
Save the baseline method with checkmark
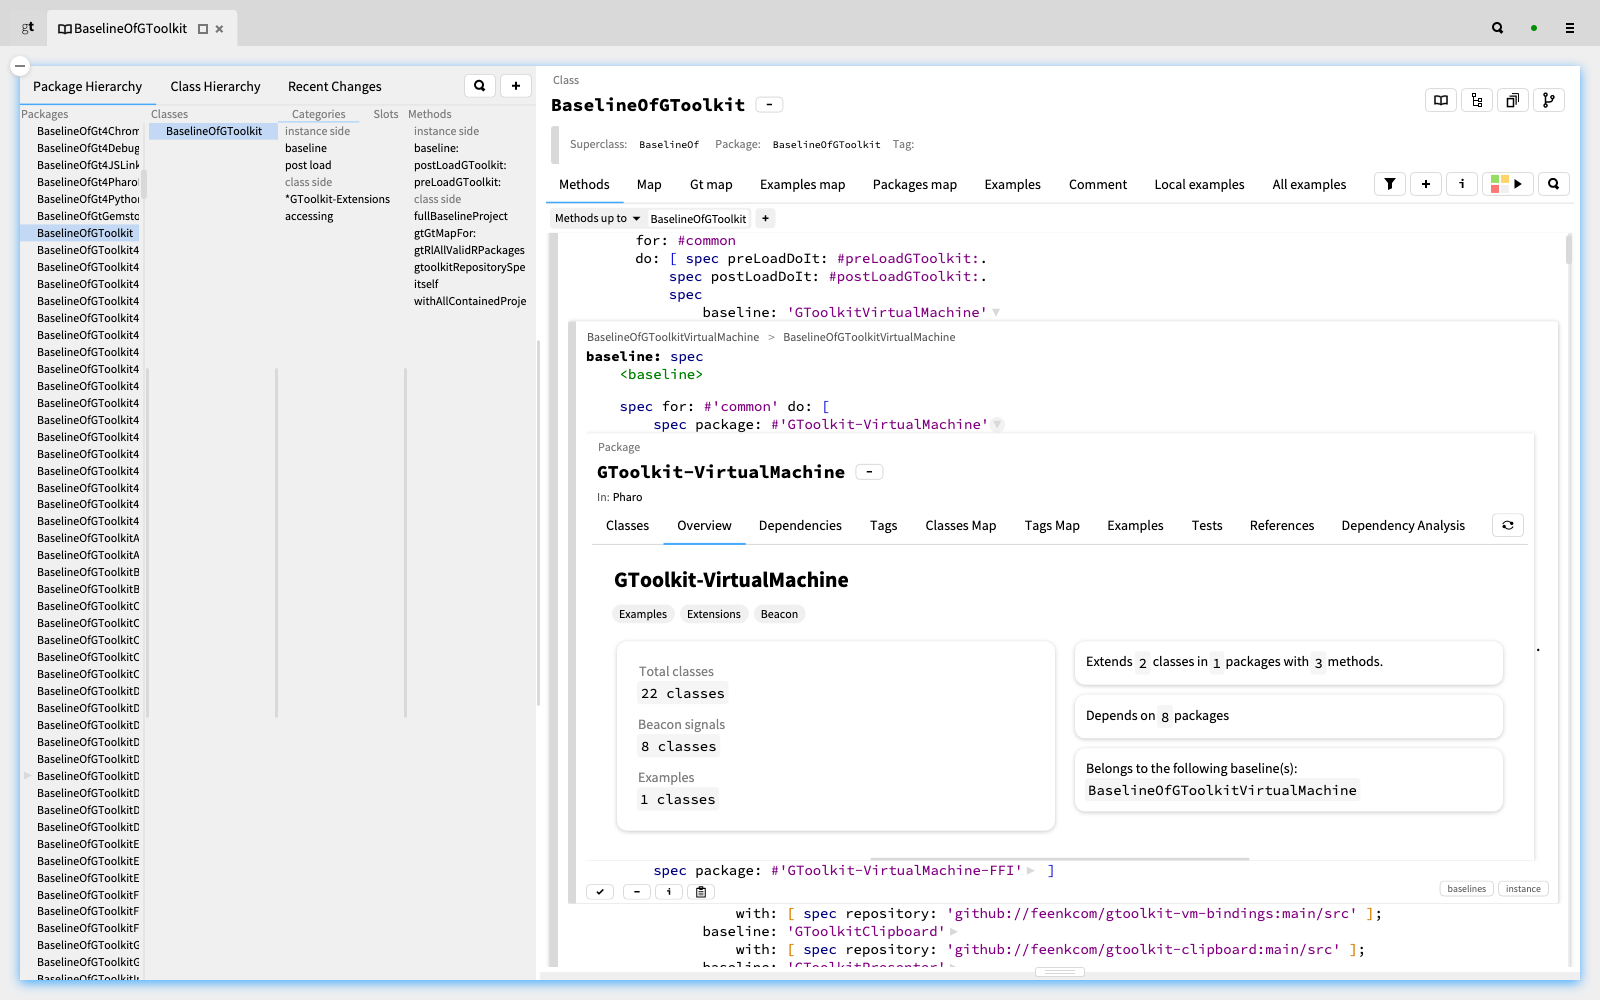pos(600,892)
